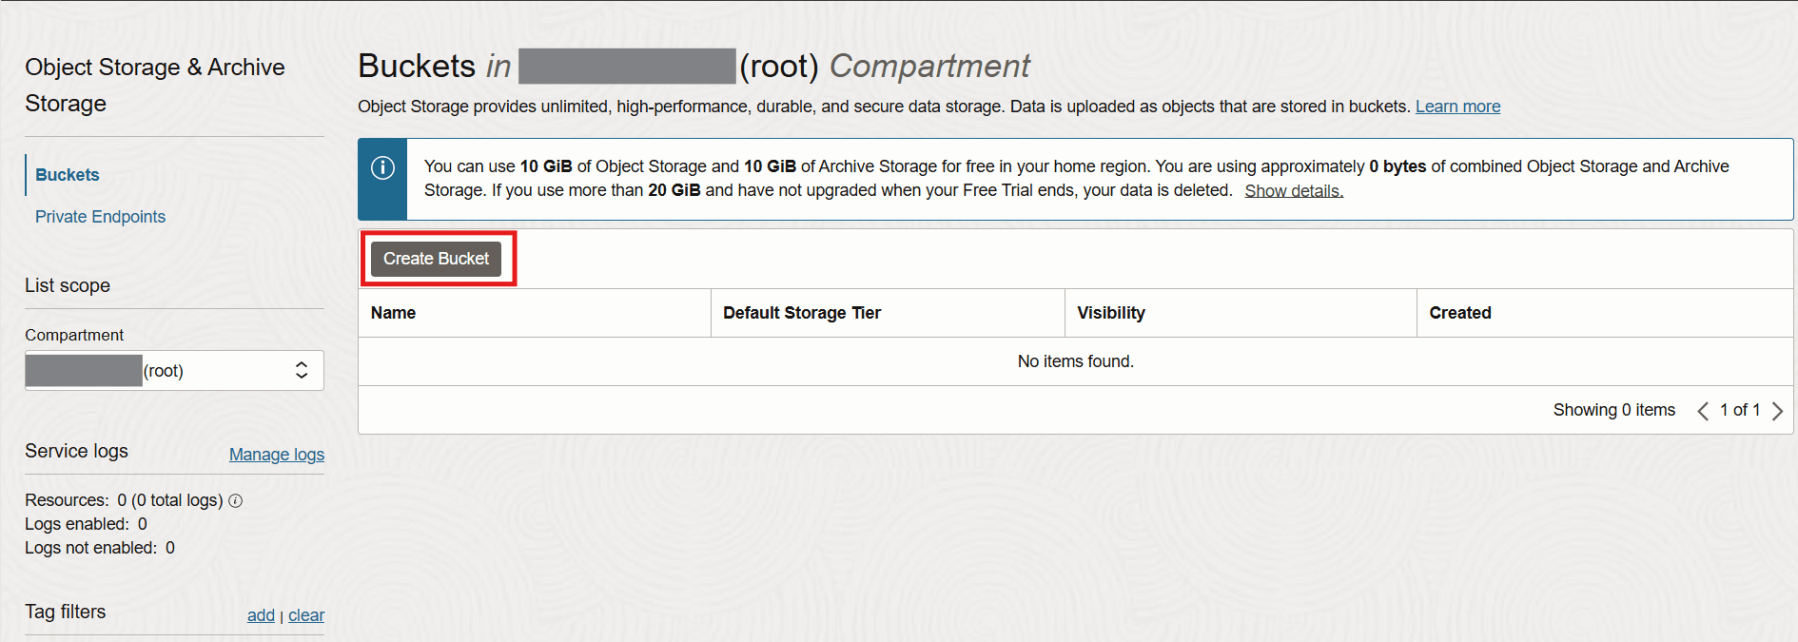Click add next to Tag filters
Screen dimensions: 1798x642
pos(260,616)
